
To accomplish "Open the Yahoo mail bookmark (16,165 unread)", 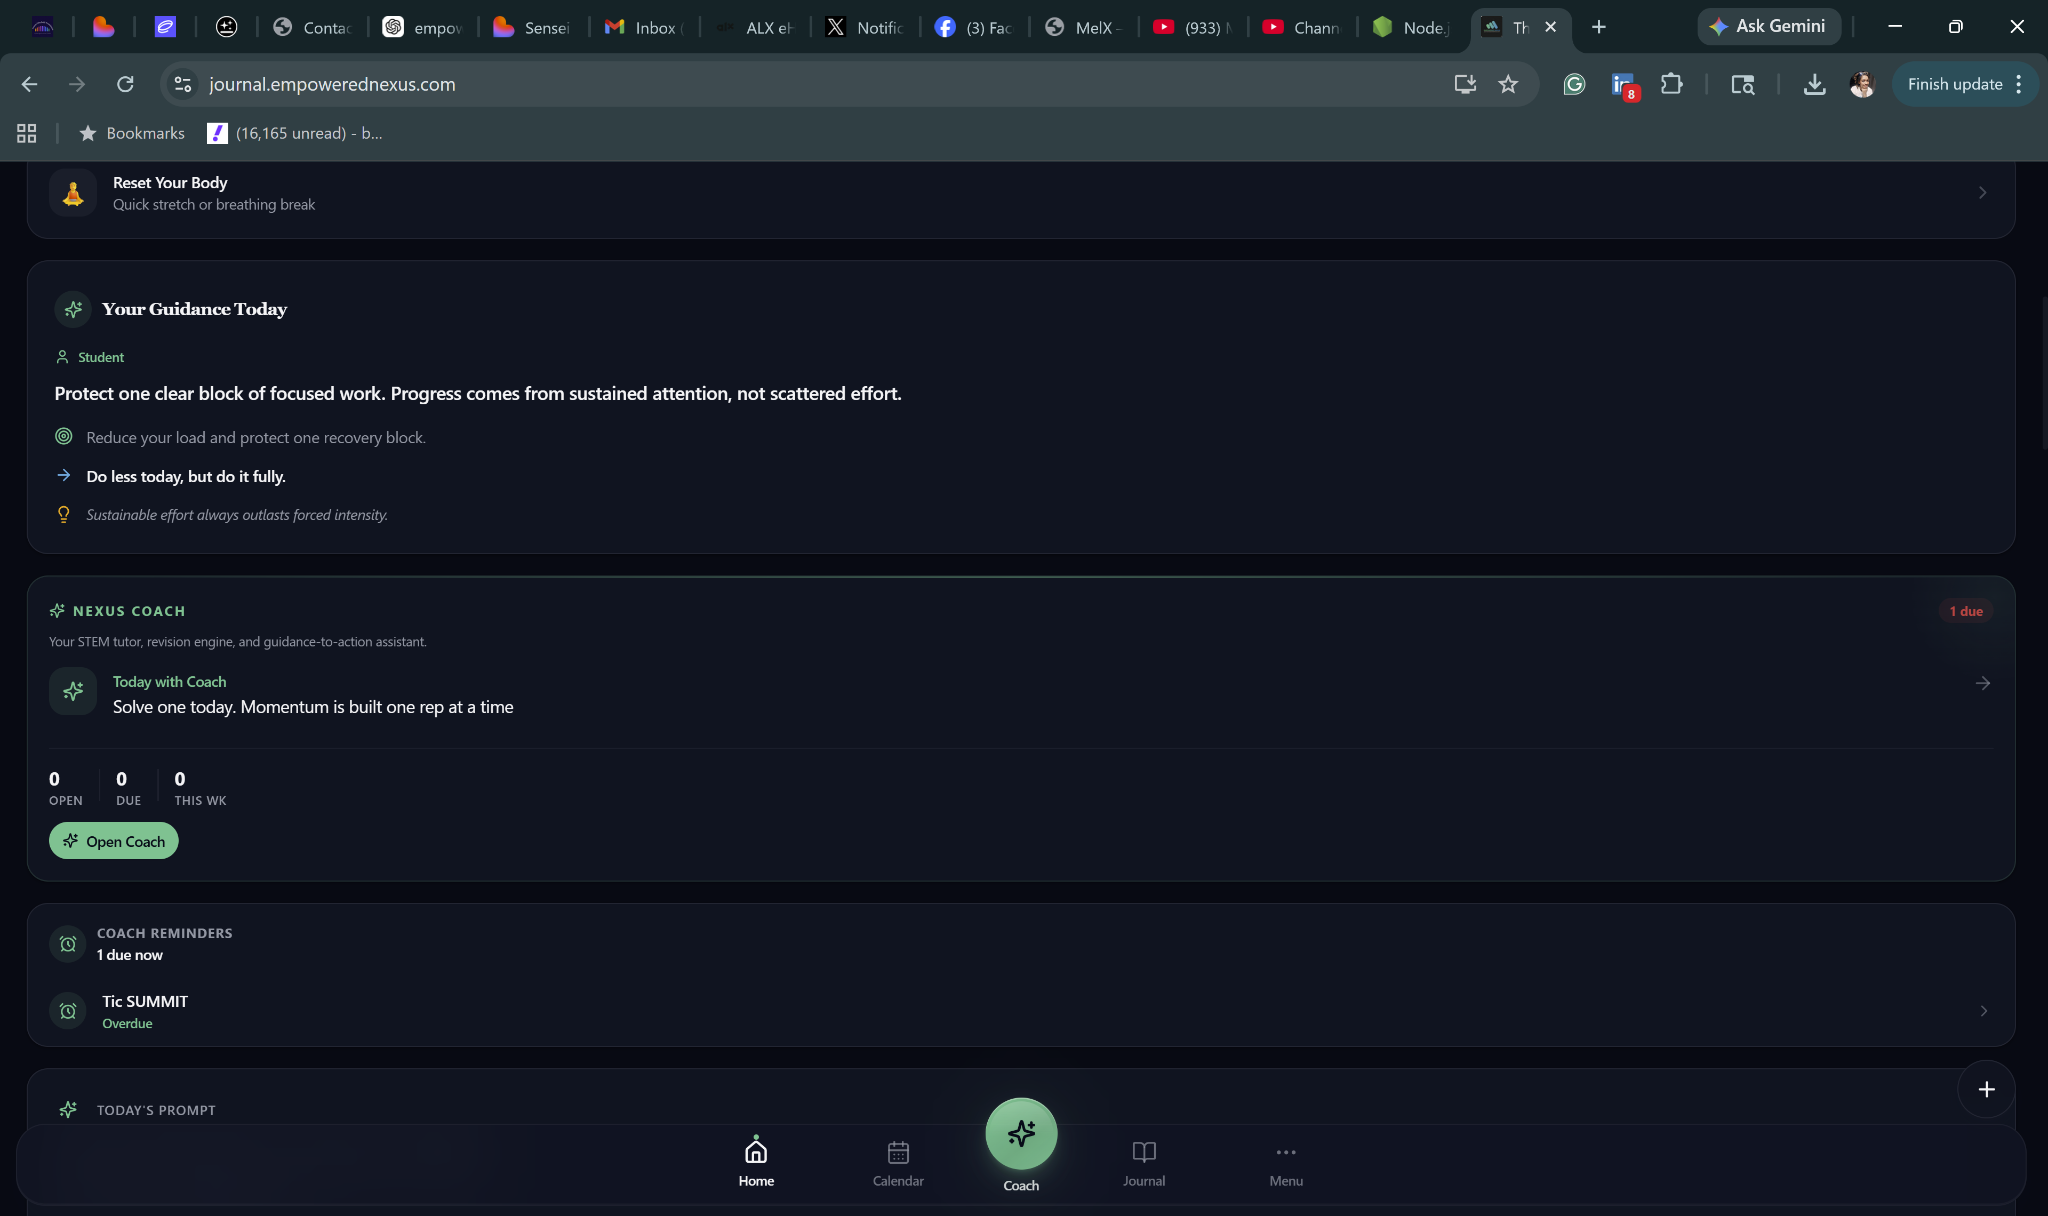I will [295, 133].
